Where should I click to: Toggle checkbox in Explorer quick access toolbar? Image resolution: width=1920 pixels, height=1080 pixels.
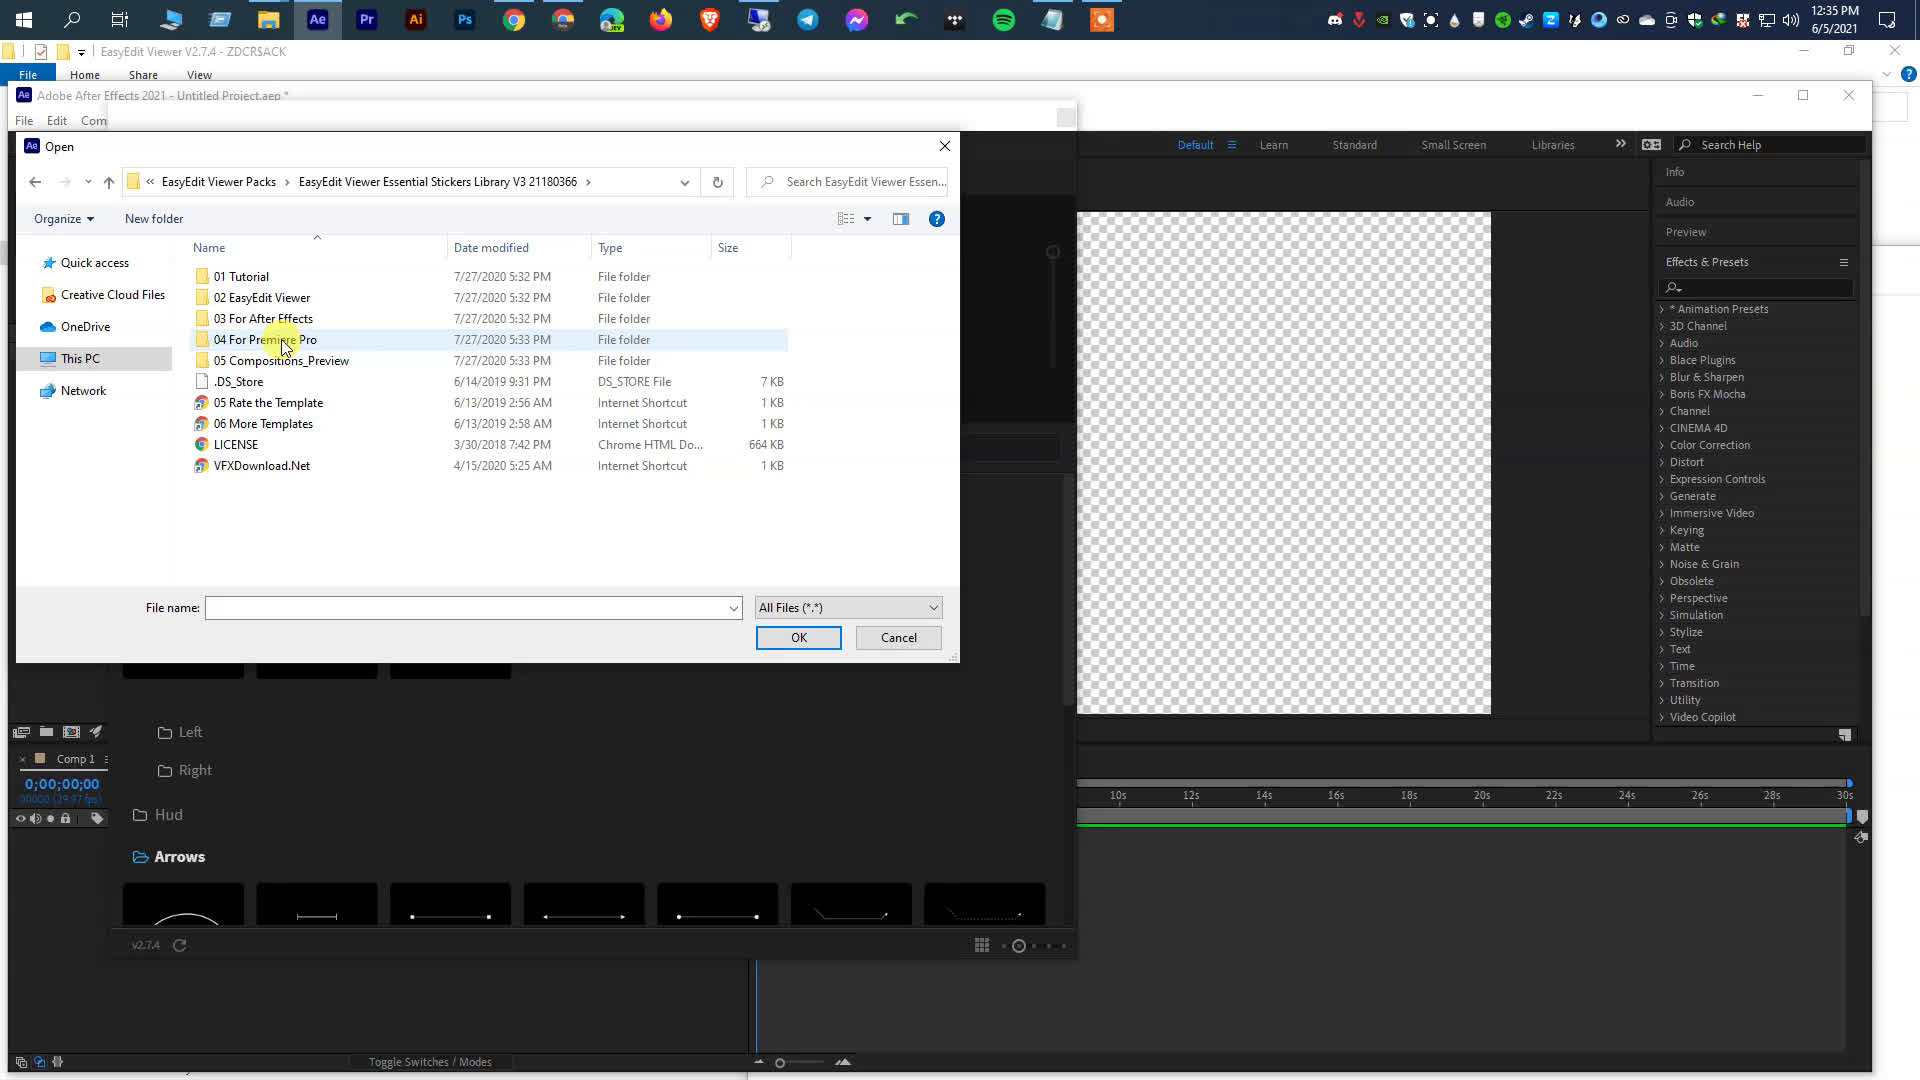[40, 52]
